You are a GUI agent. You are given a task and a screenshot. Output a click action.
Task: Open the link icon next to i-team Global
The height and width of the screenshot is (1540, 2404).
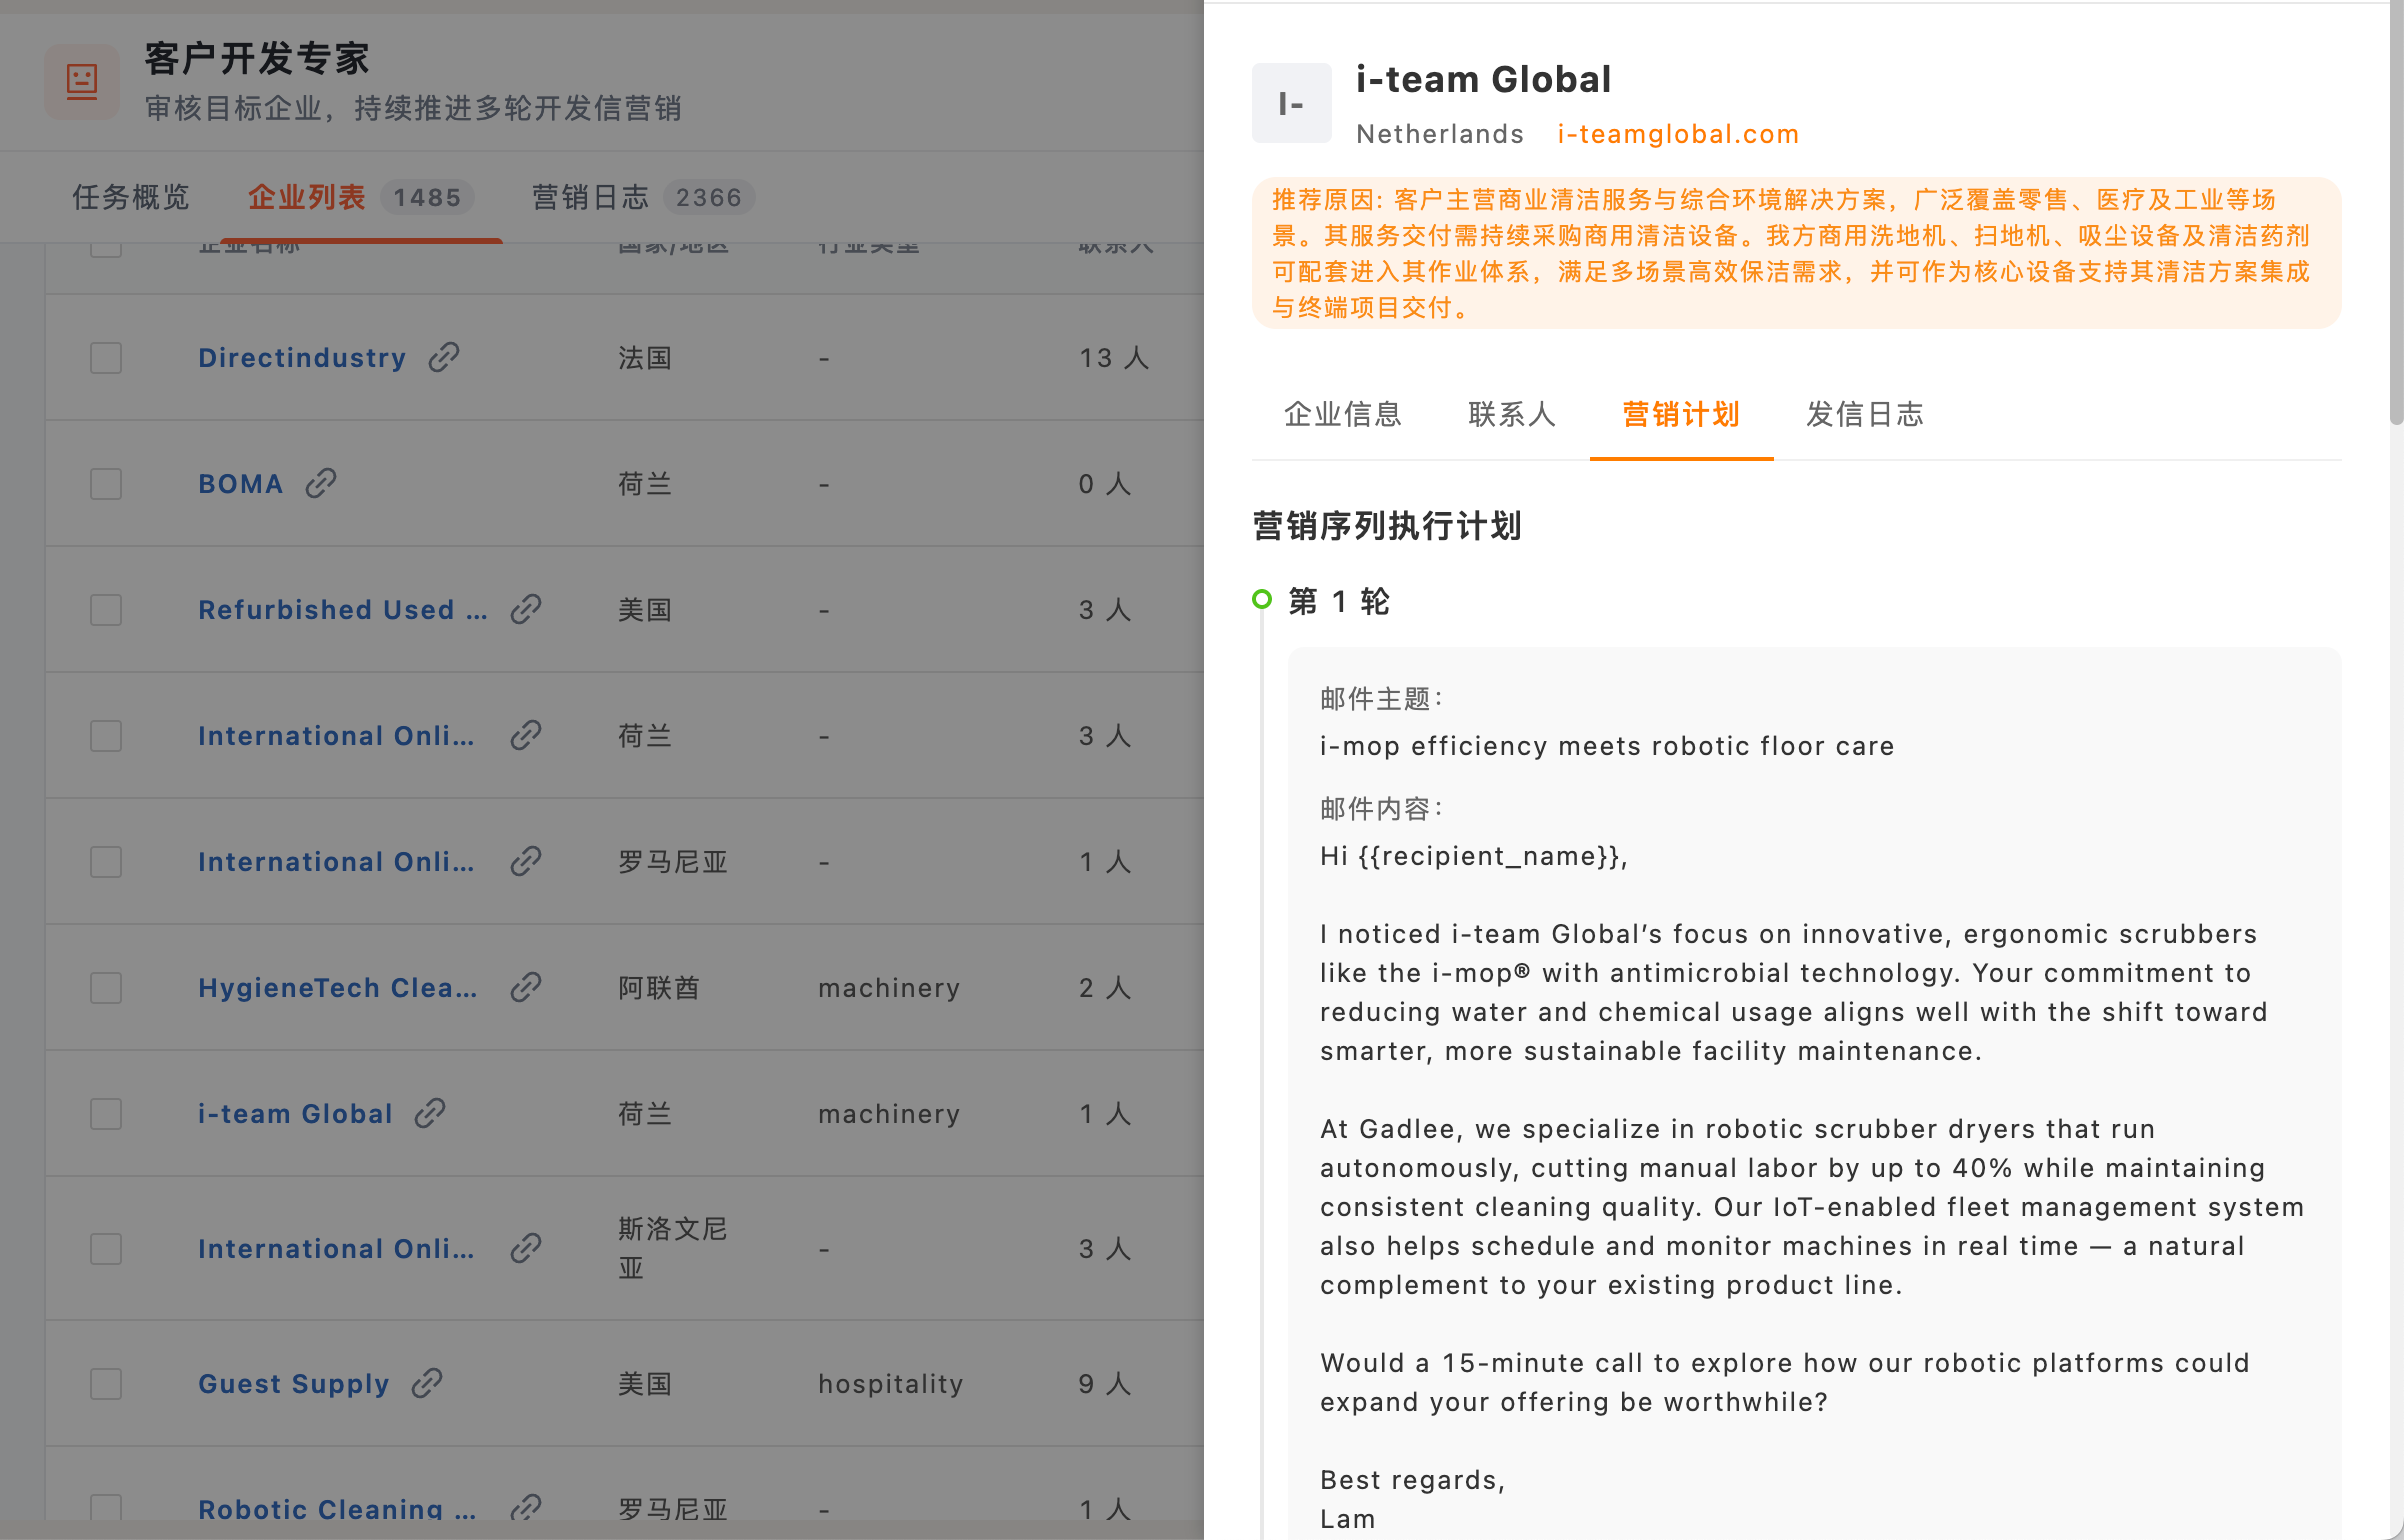pos(430,1113)
